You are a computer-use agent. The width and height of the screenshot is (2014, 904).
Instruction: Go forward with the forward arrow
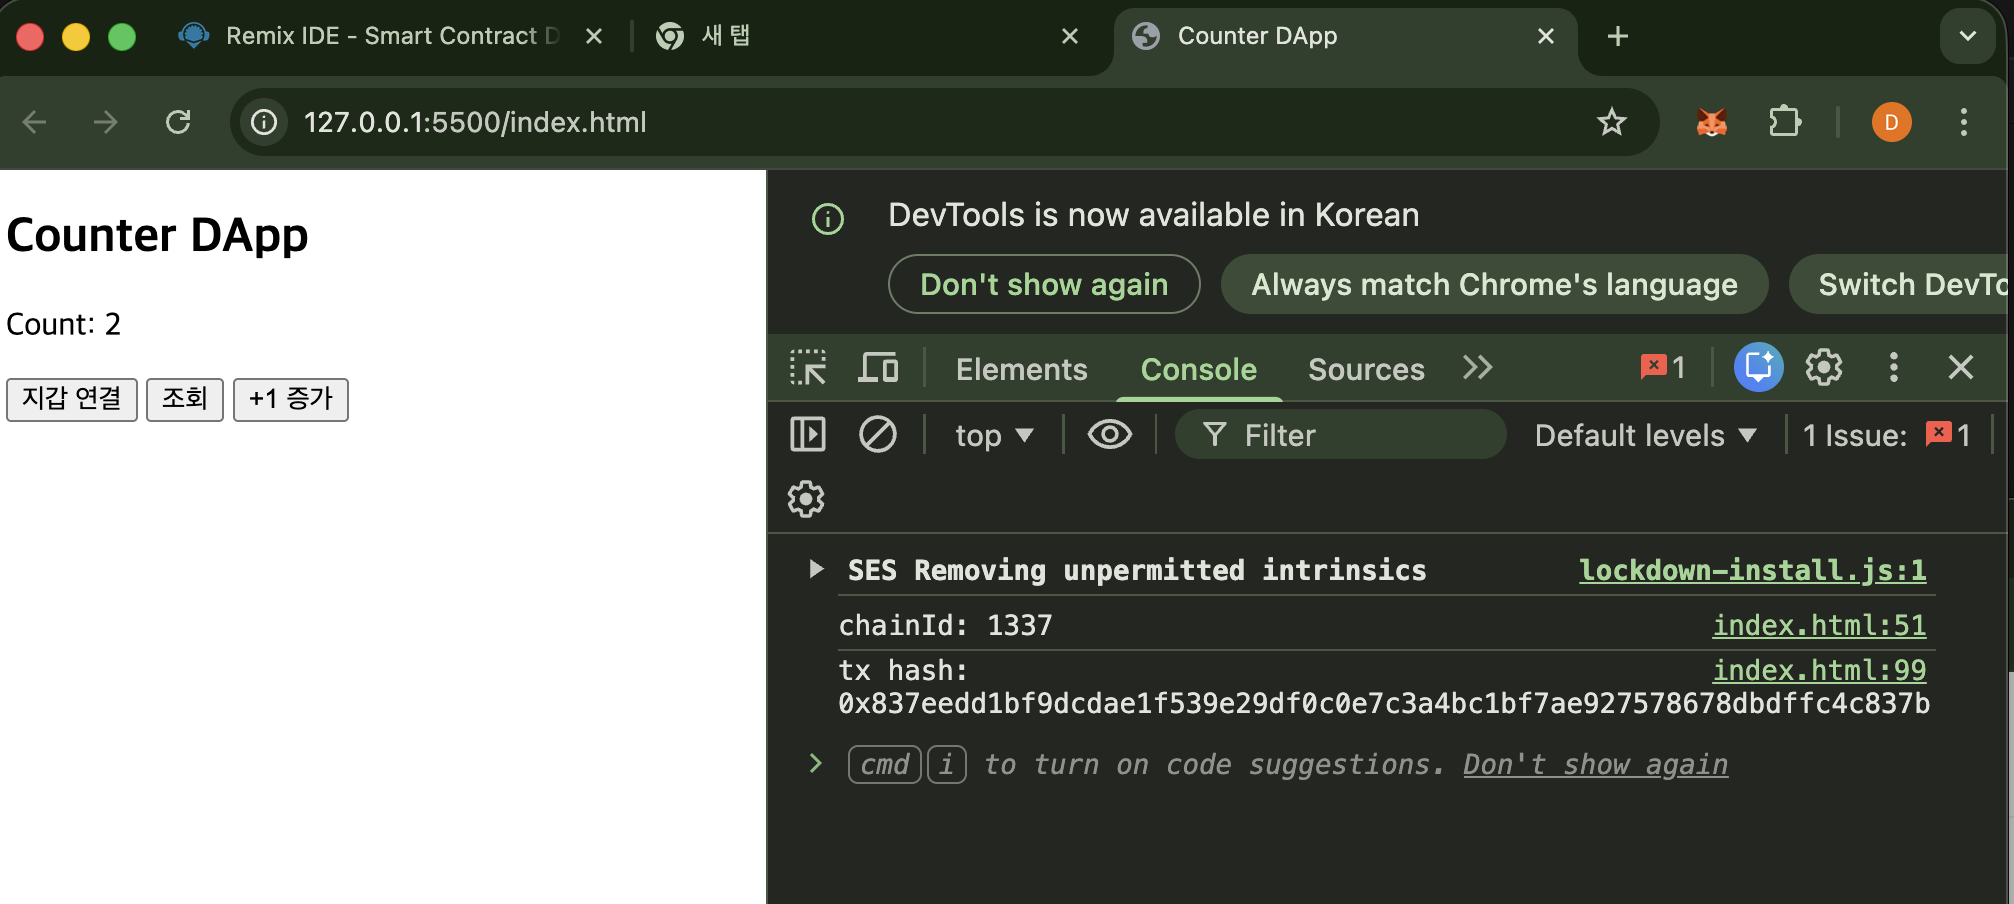coord(106,122)
